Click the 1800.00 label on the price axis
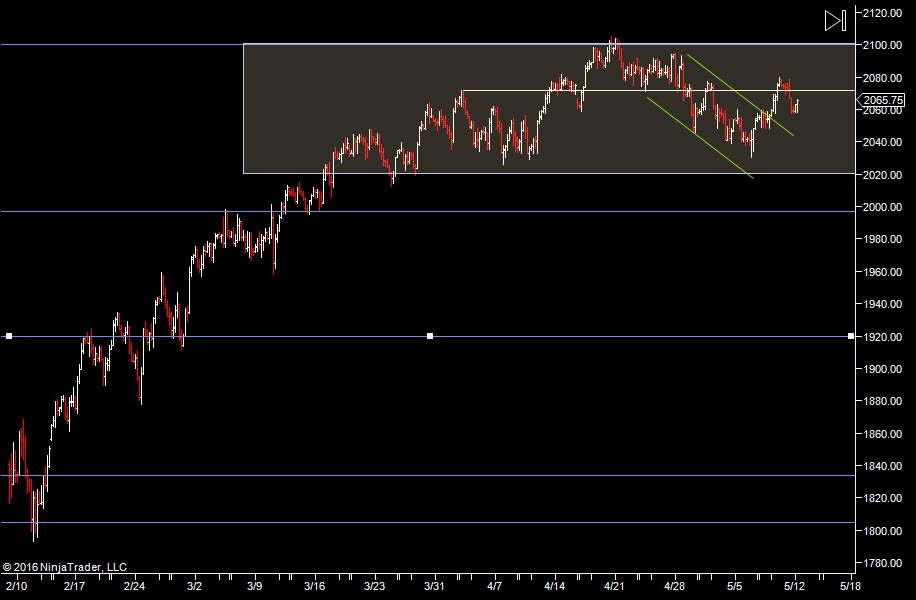The image size is (916, 600). tap(883, 531)
